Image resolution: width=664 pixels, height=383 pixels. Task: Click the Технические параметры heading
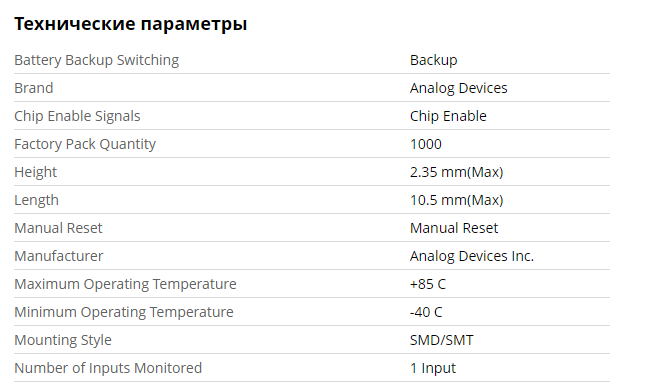[x=130, y=24]
